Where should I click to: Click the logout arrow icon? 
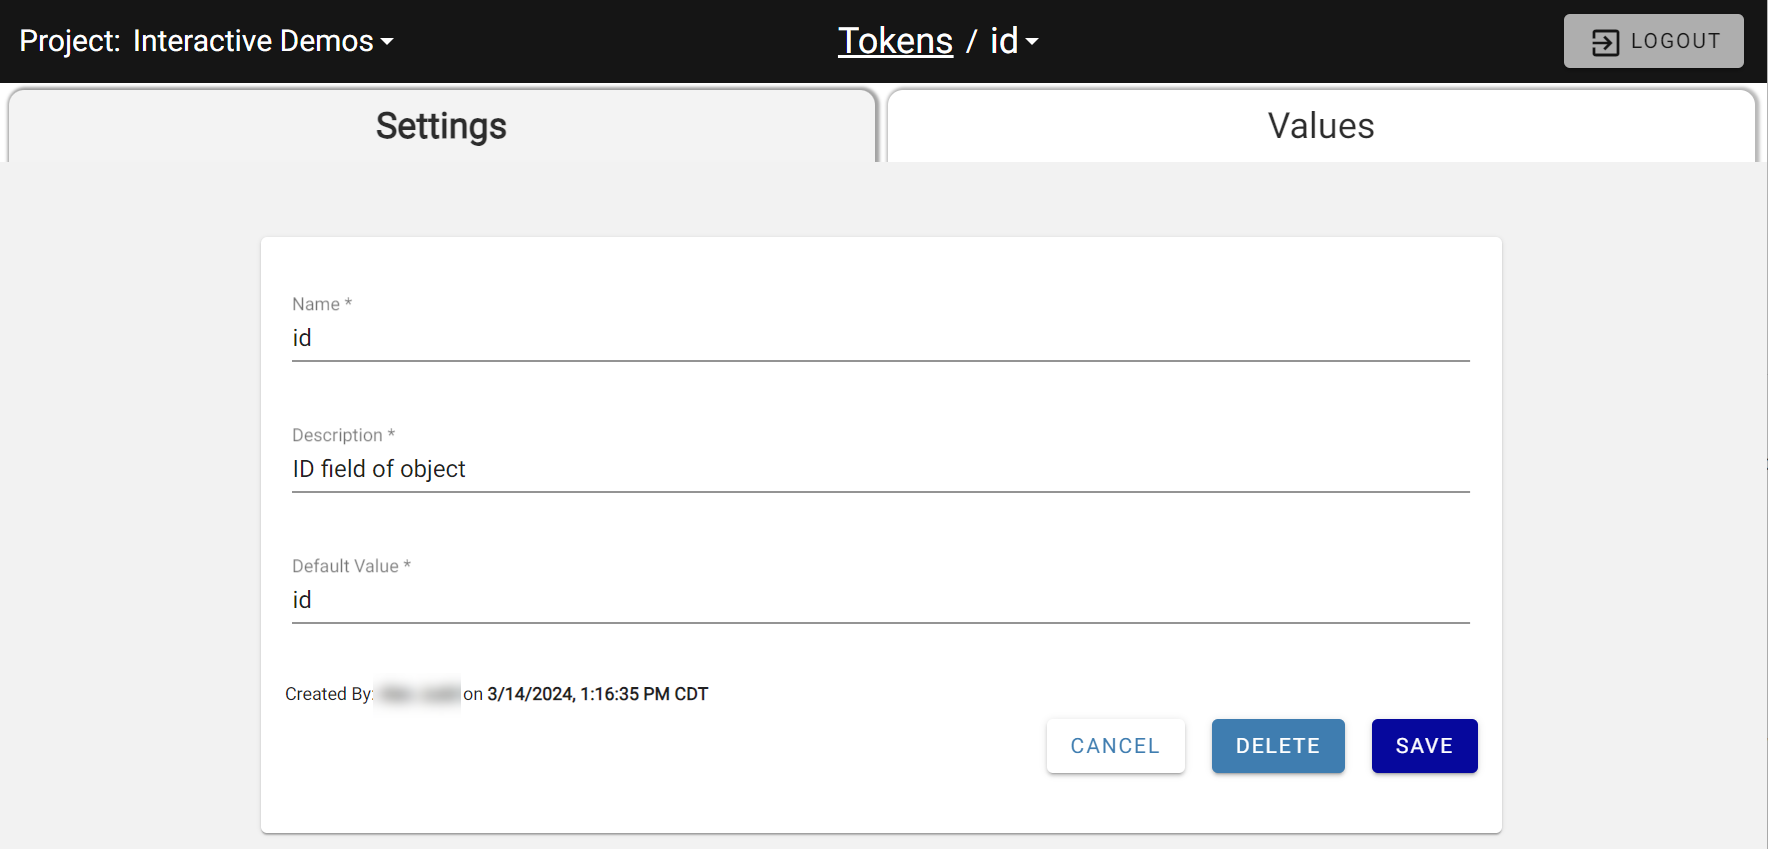pos(1605,42)
